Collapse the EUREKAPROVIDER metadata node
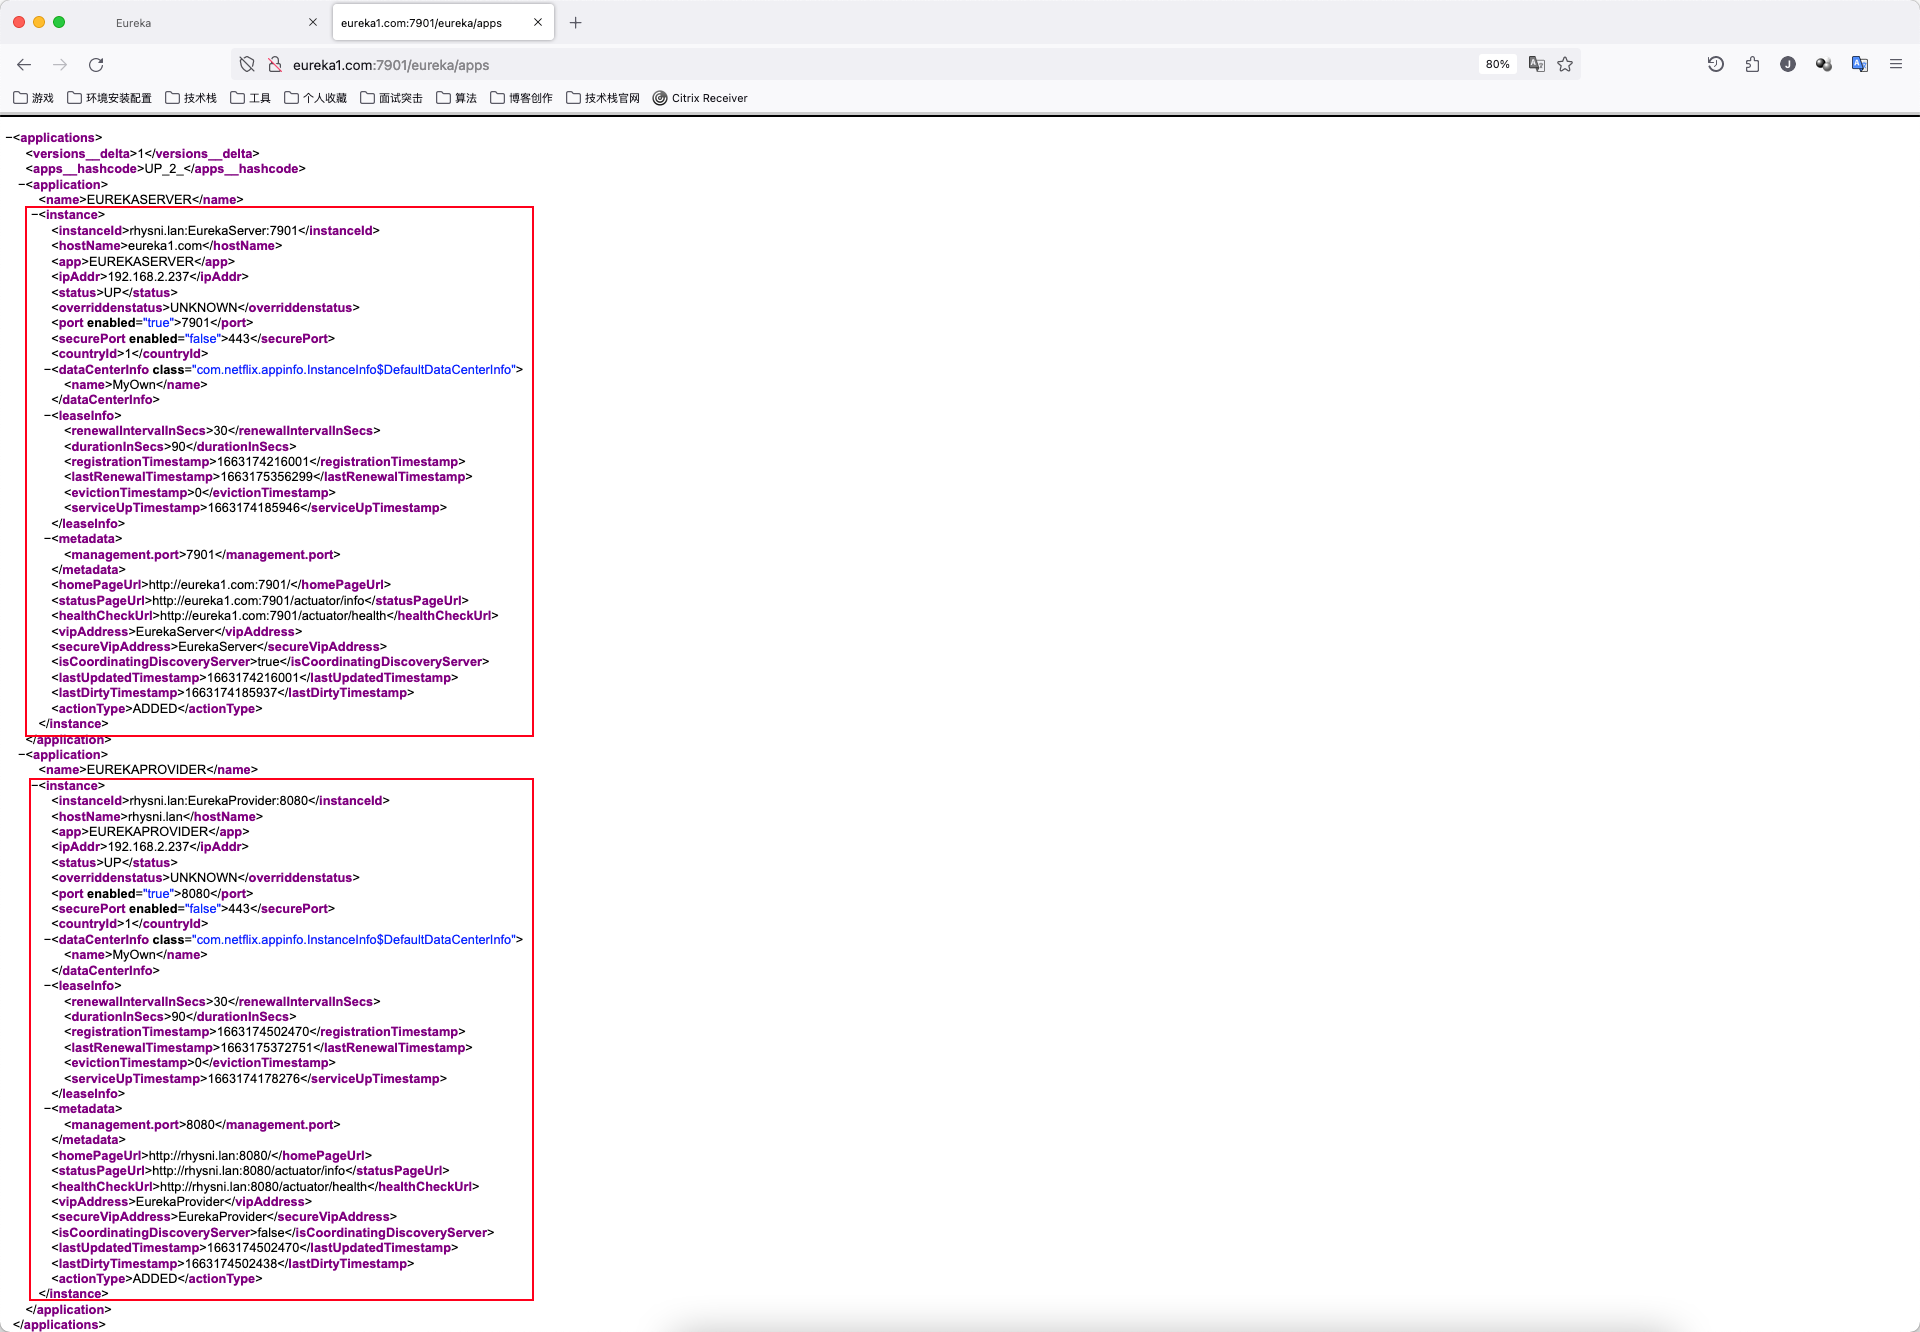 (x=48, y=1109)
